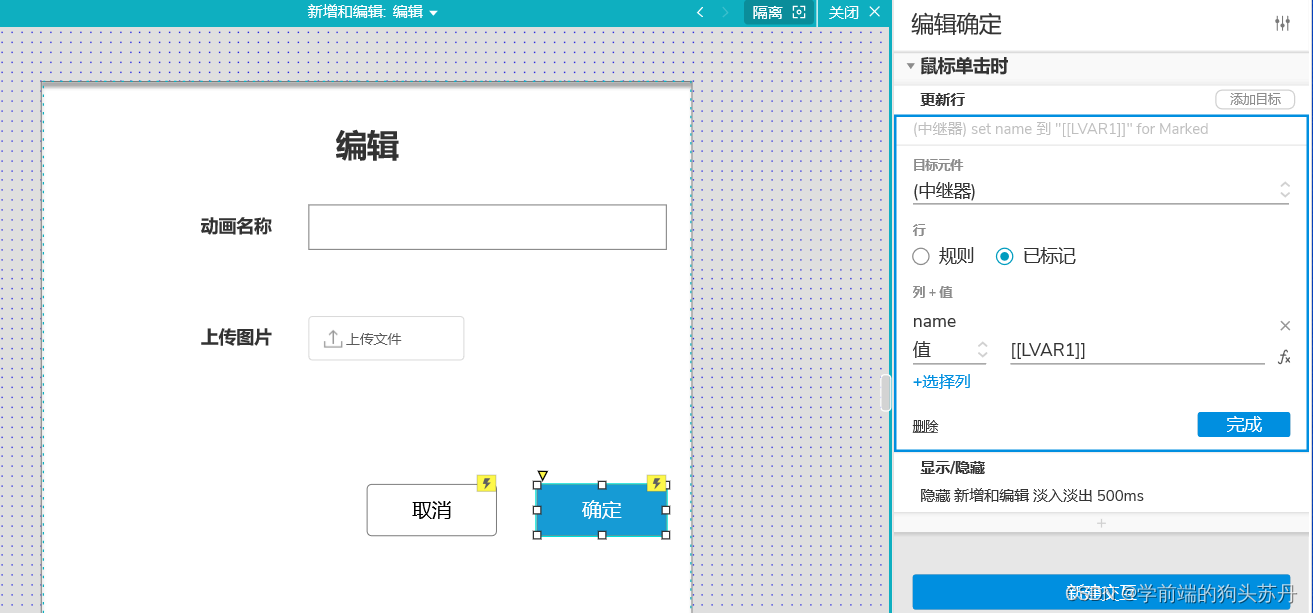1313x613 pixels.
Task: Click the [[LVAR1]] value input field
Action: tap(1137, 350)
